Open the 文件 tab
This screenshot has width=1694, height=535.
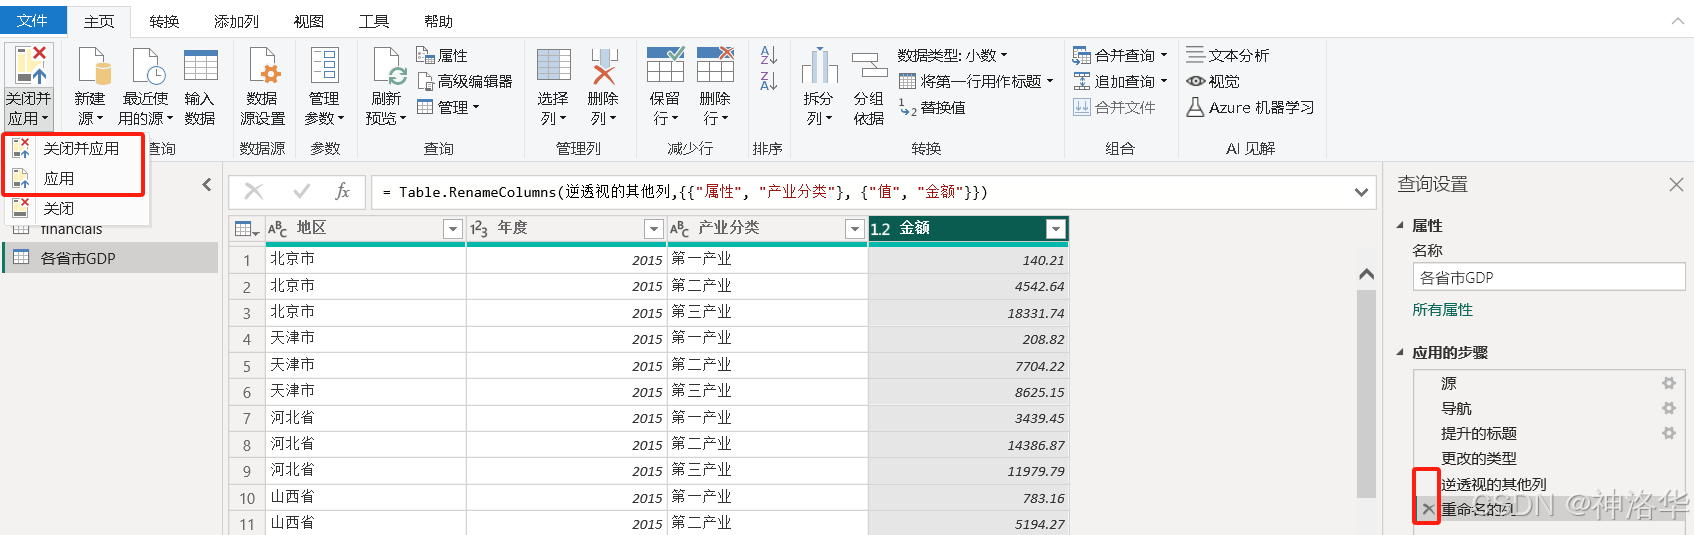pyautogui.click(x=33, y=20)
